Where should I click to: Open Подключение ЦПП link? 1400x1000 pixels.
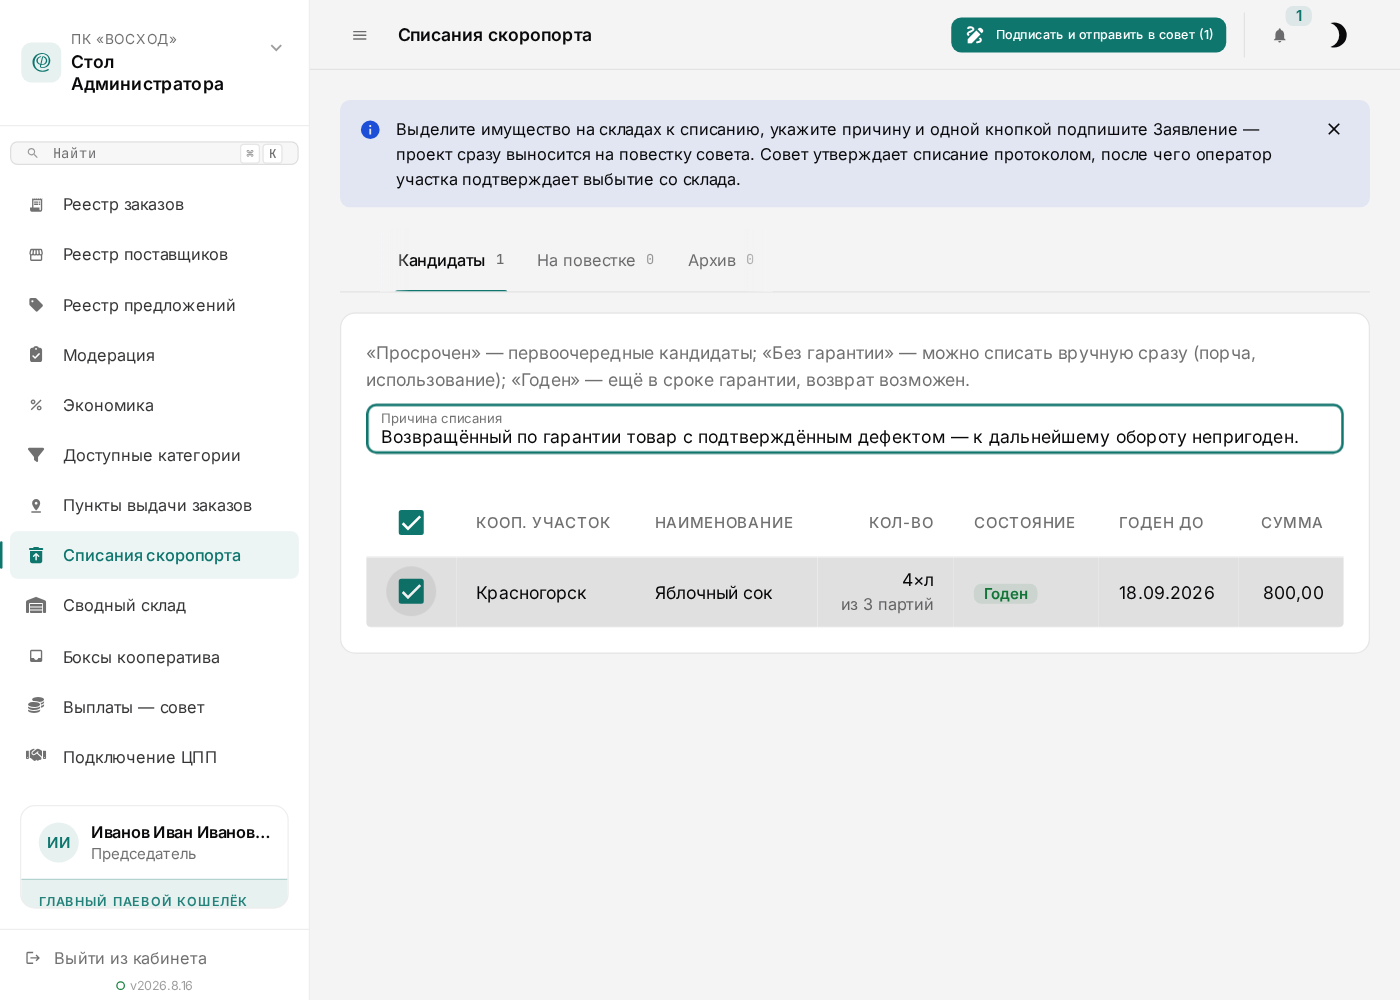tap(154, 757)
